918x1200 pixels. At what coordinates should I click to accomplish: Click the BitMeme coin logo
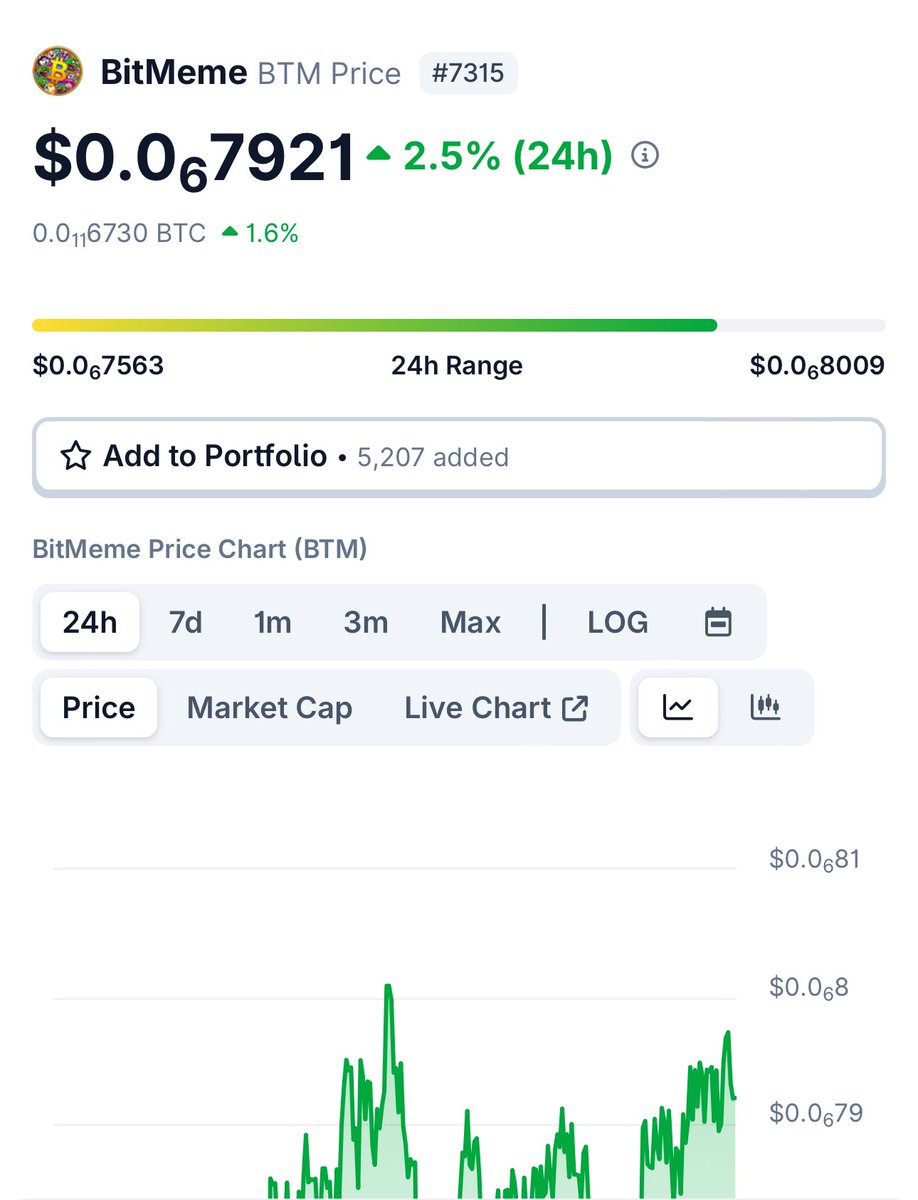[57, 72]
